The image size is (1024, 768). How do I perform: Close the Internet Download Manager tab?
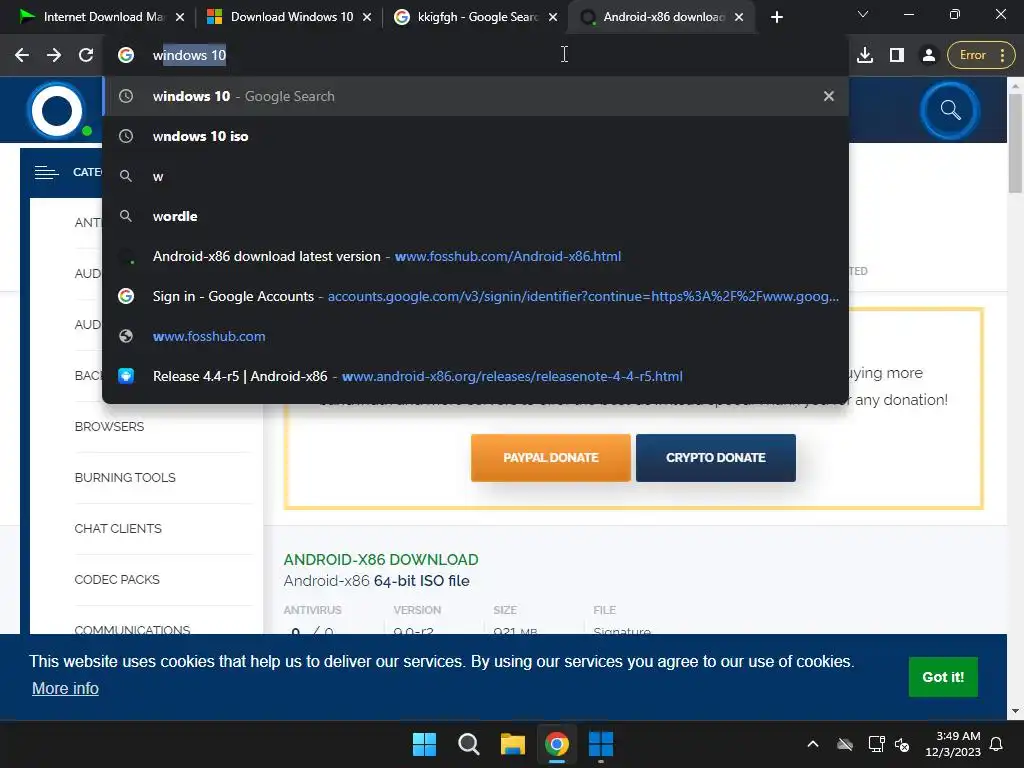tap(180, 17)
